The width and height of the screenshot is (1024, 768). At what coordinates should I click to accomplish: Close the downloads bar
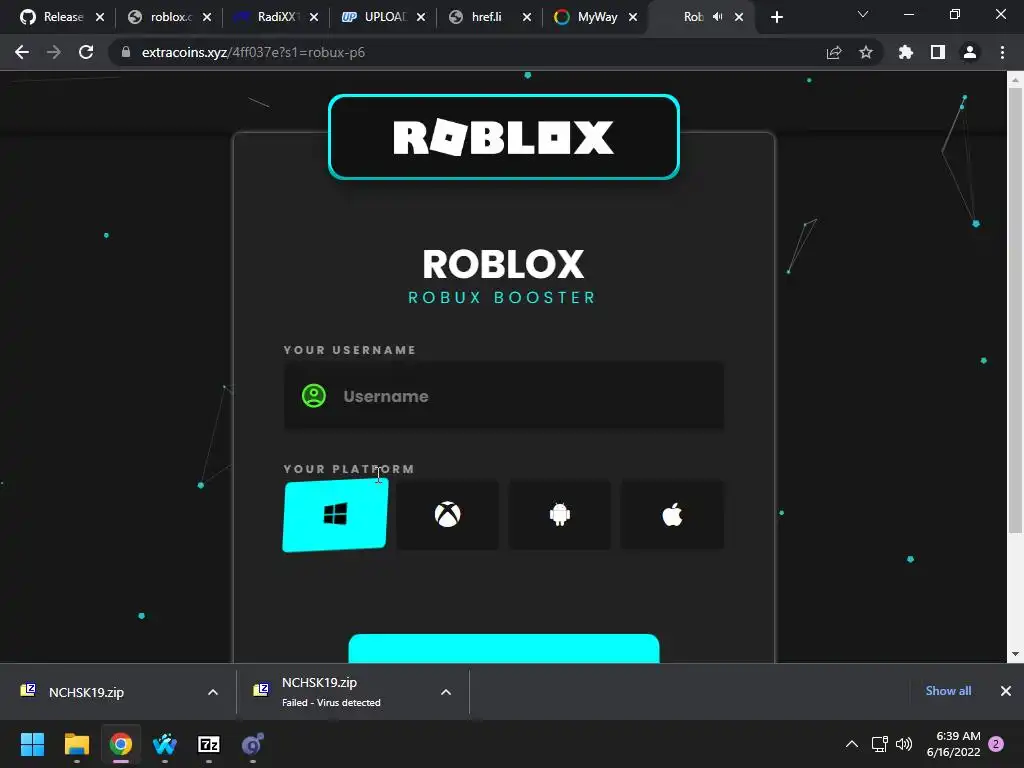(x=1006, y=691)
